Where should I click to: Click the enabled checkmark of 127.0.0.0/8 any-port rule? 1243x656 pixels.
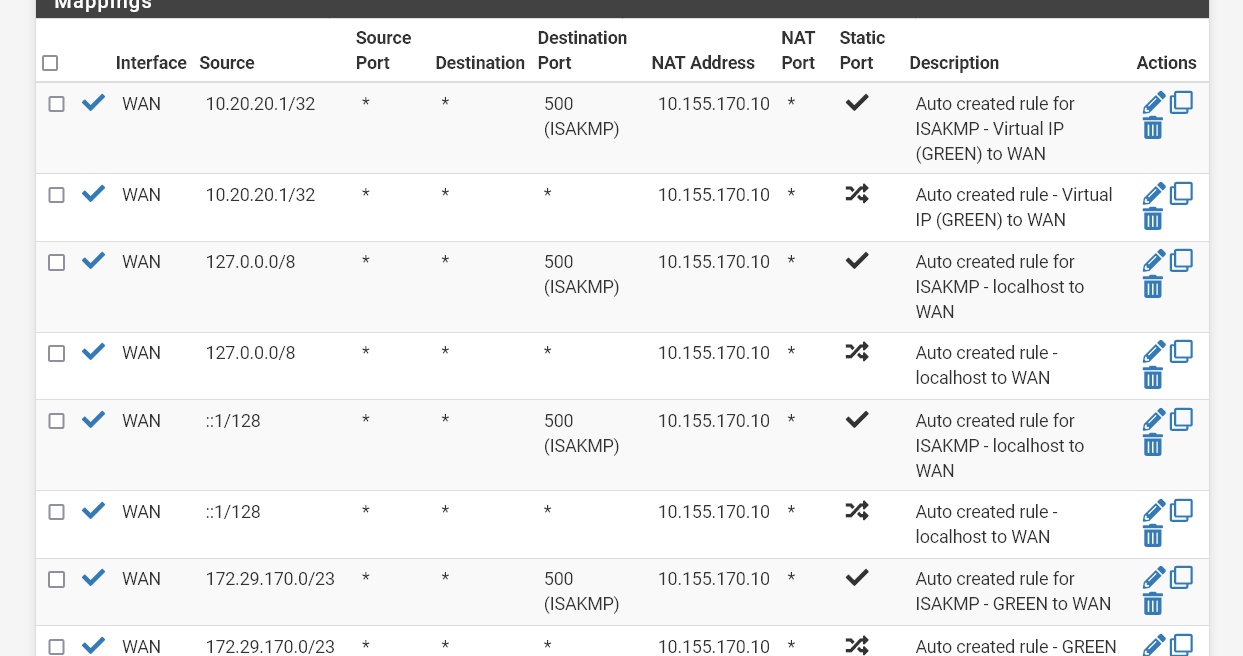[x=93, y=352]
